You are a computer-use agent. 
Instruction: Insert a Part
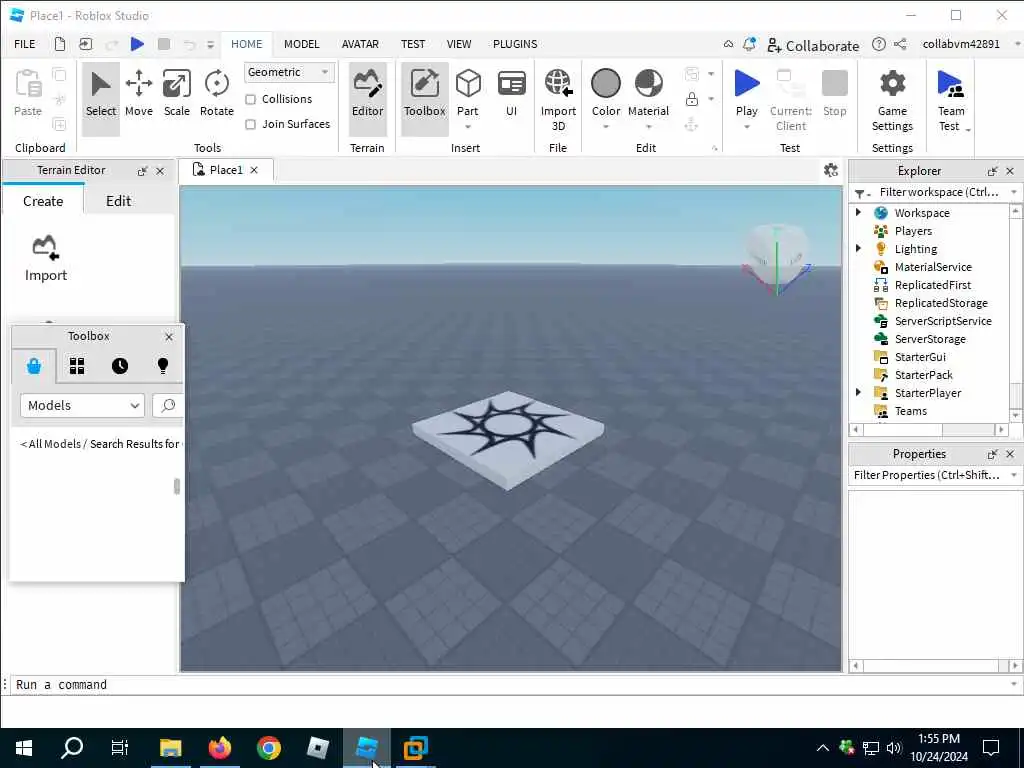(x=468, y=95)
